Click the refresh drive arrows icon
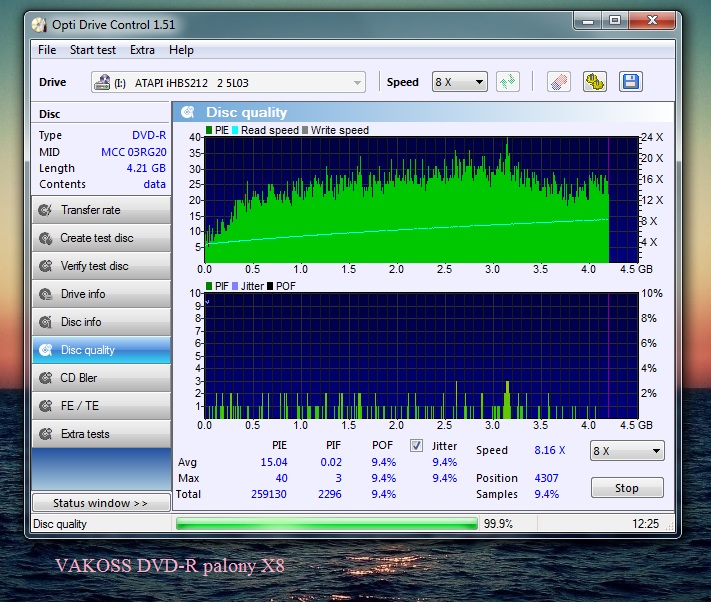711x602 pixels. click(x=507, y=82)
